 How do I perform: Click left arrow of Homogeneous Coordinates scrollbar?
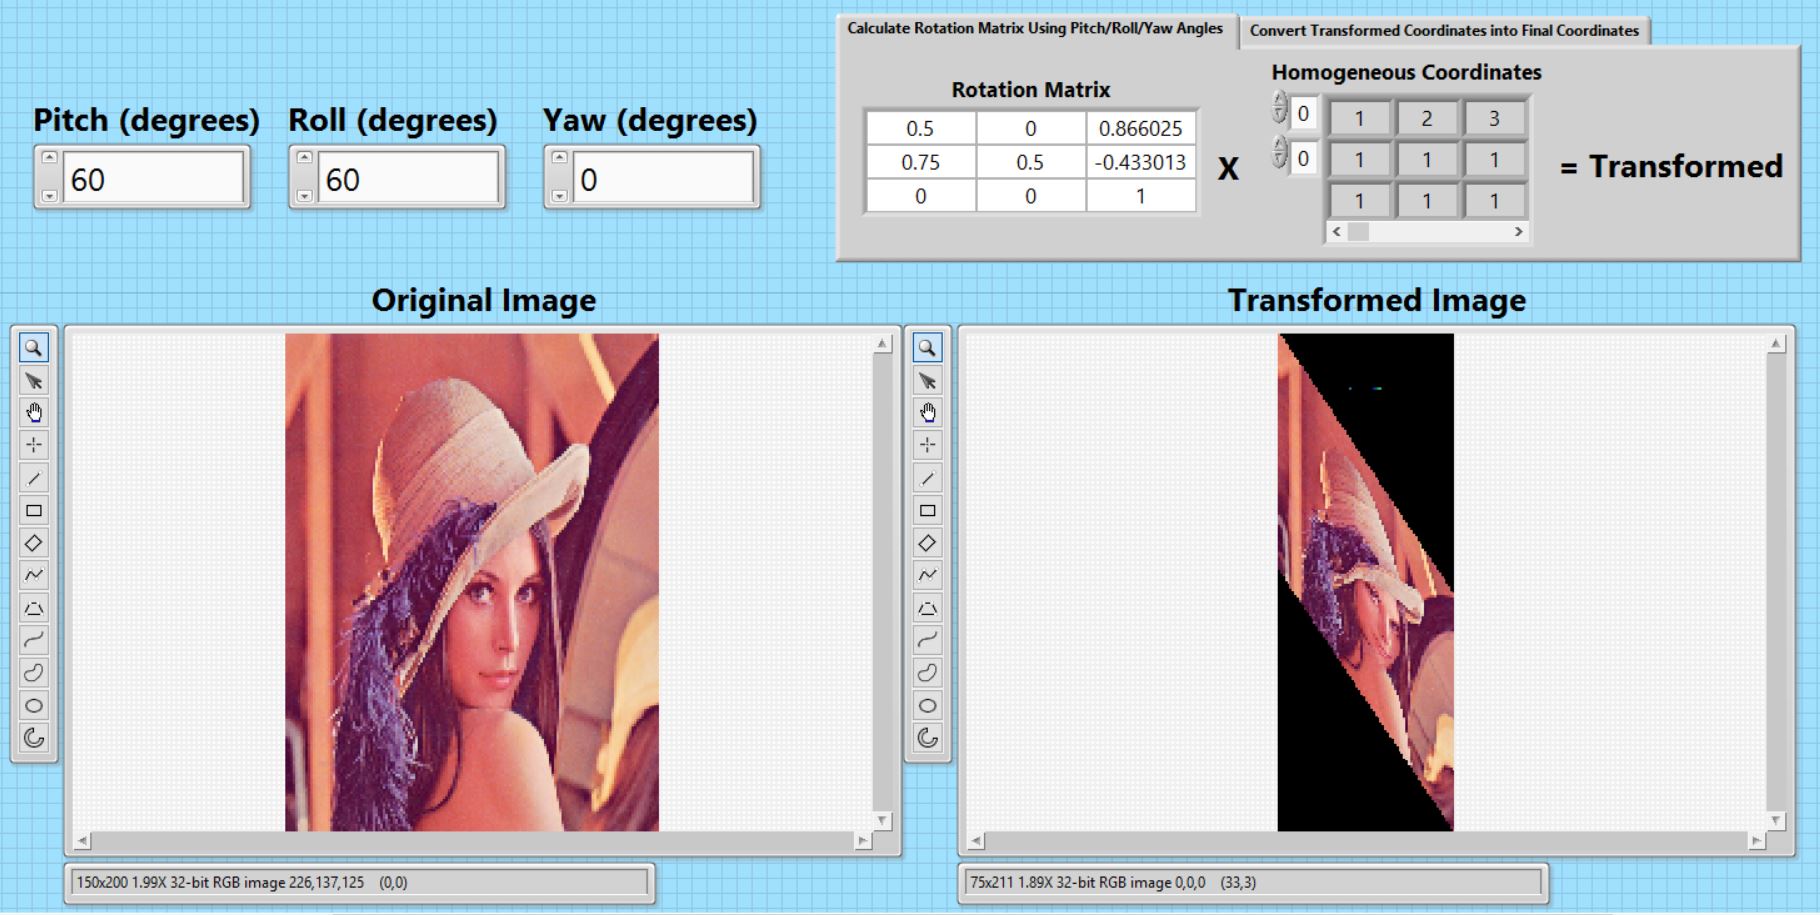[1336, 231]
